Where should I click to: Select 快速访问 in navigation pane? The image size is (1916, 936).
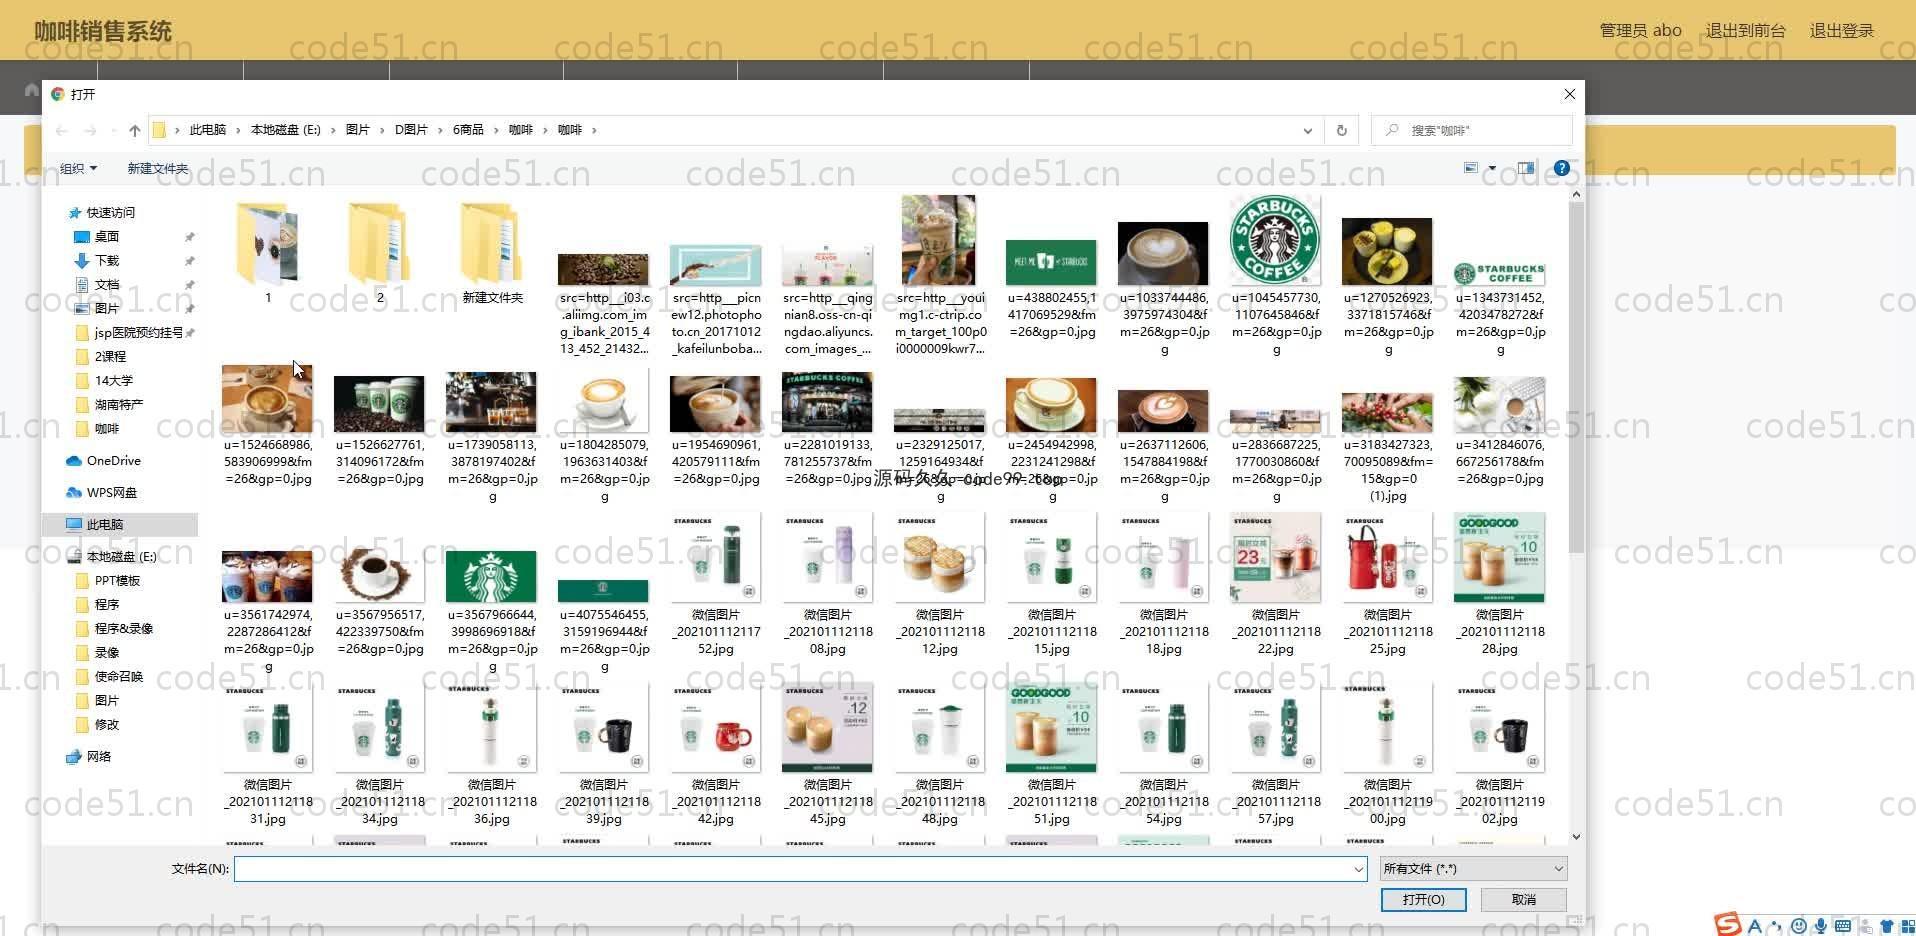110,213
